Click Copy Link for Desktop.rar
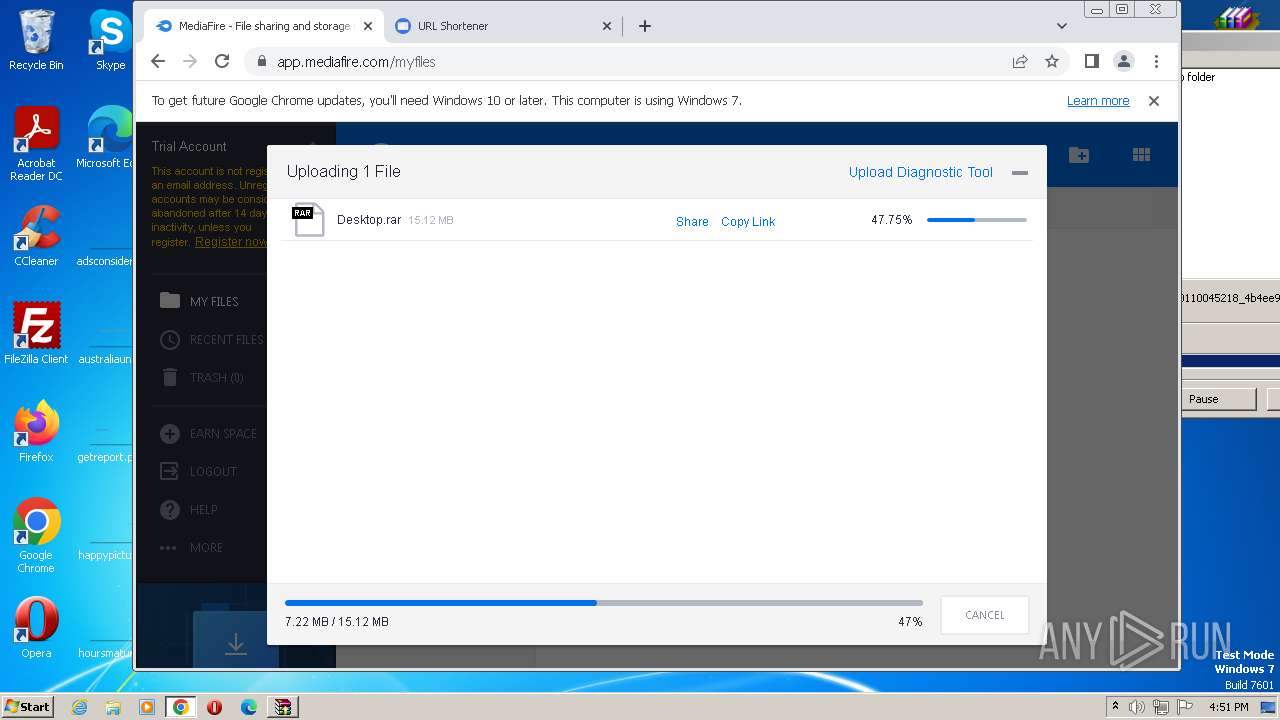This screenshot has height=720, width=1280. pos(748,222)
